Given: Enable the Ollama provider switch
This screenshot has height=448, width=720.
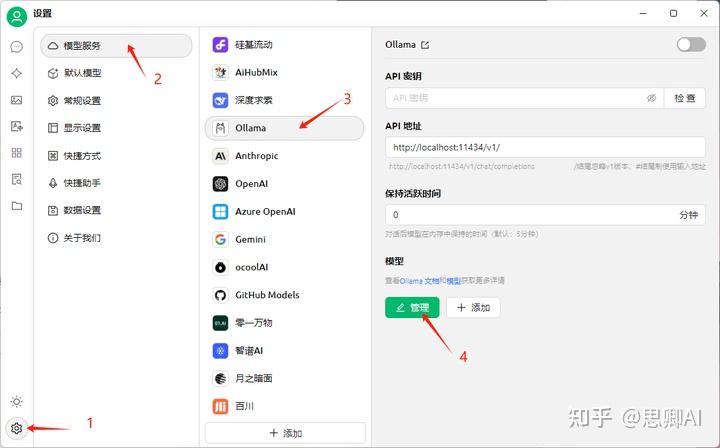Looking at the screenshot, I should click(x=691, y=45).
